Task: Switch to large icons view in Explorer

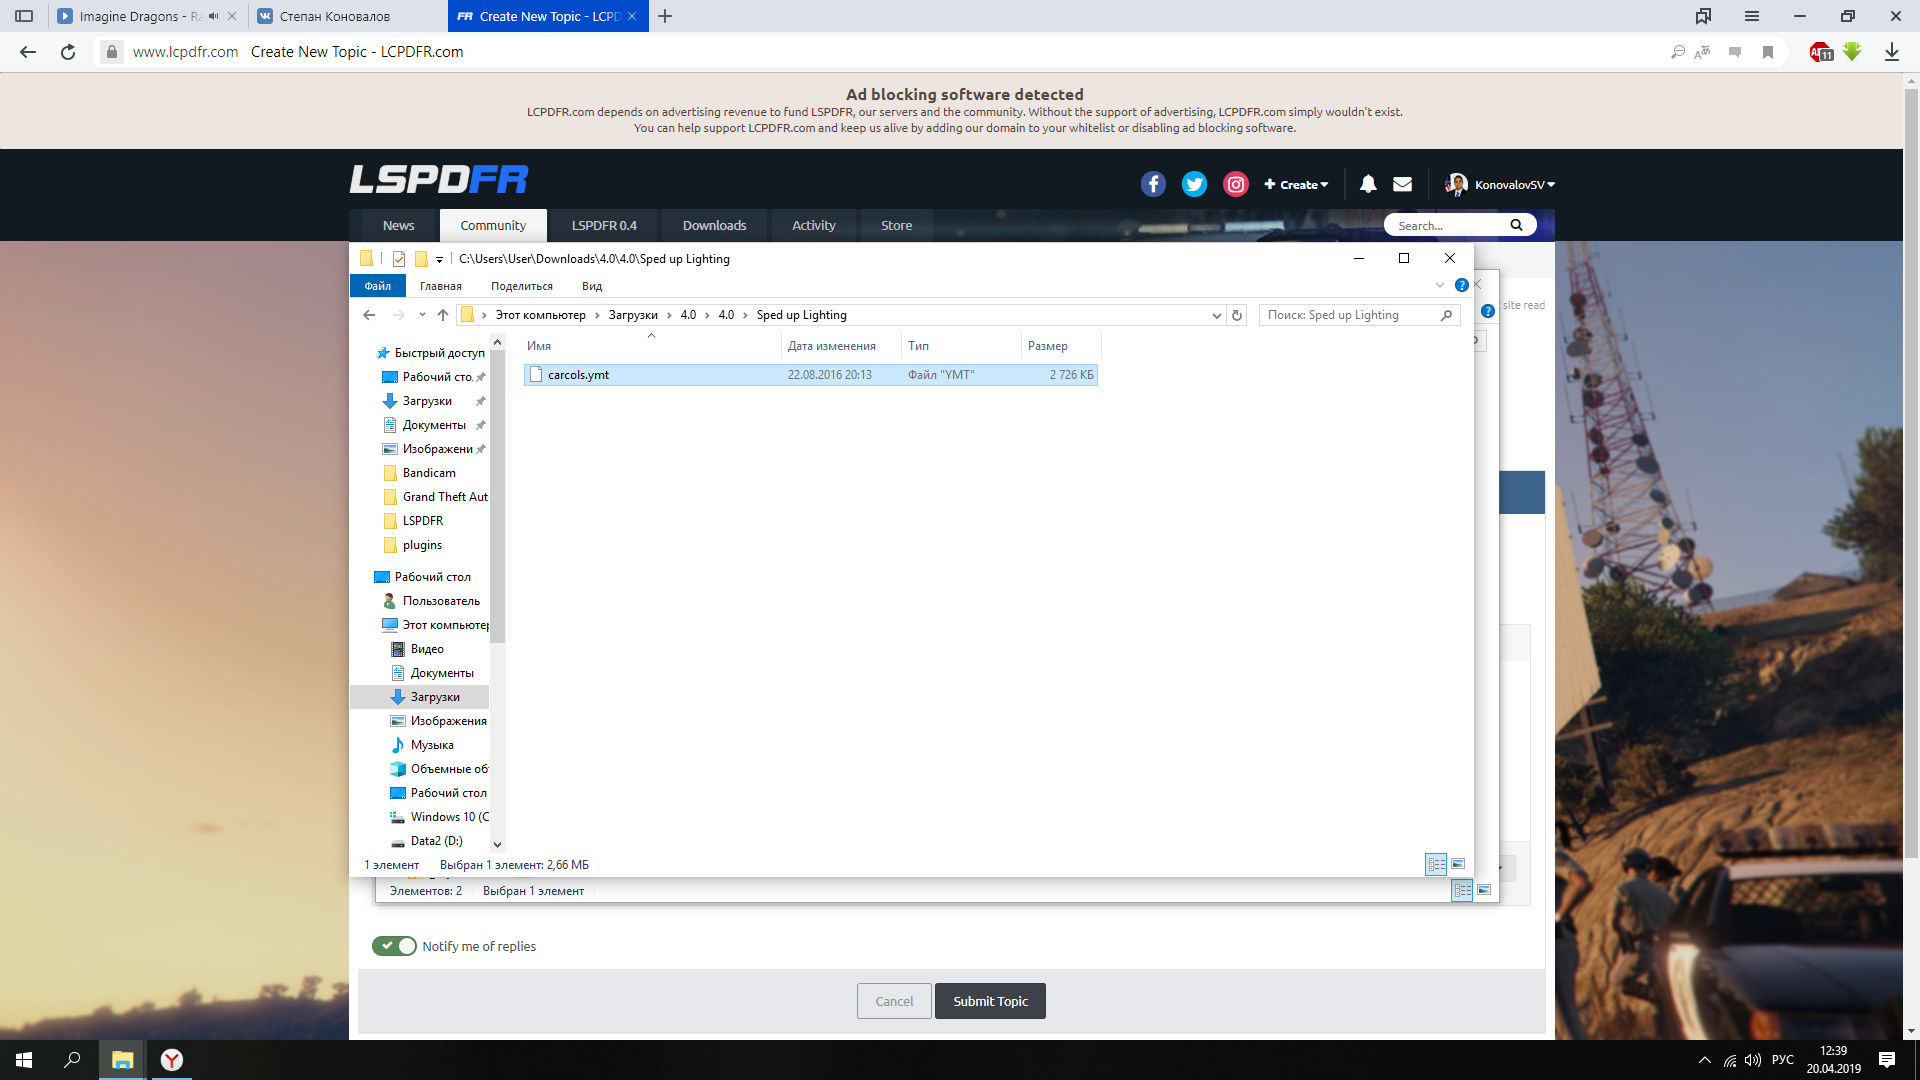Action: tap(1458, 864)
